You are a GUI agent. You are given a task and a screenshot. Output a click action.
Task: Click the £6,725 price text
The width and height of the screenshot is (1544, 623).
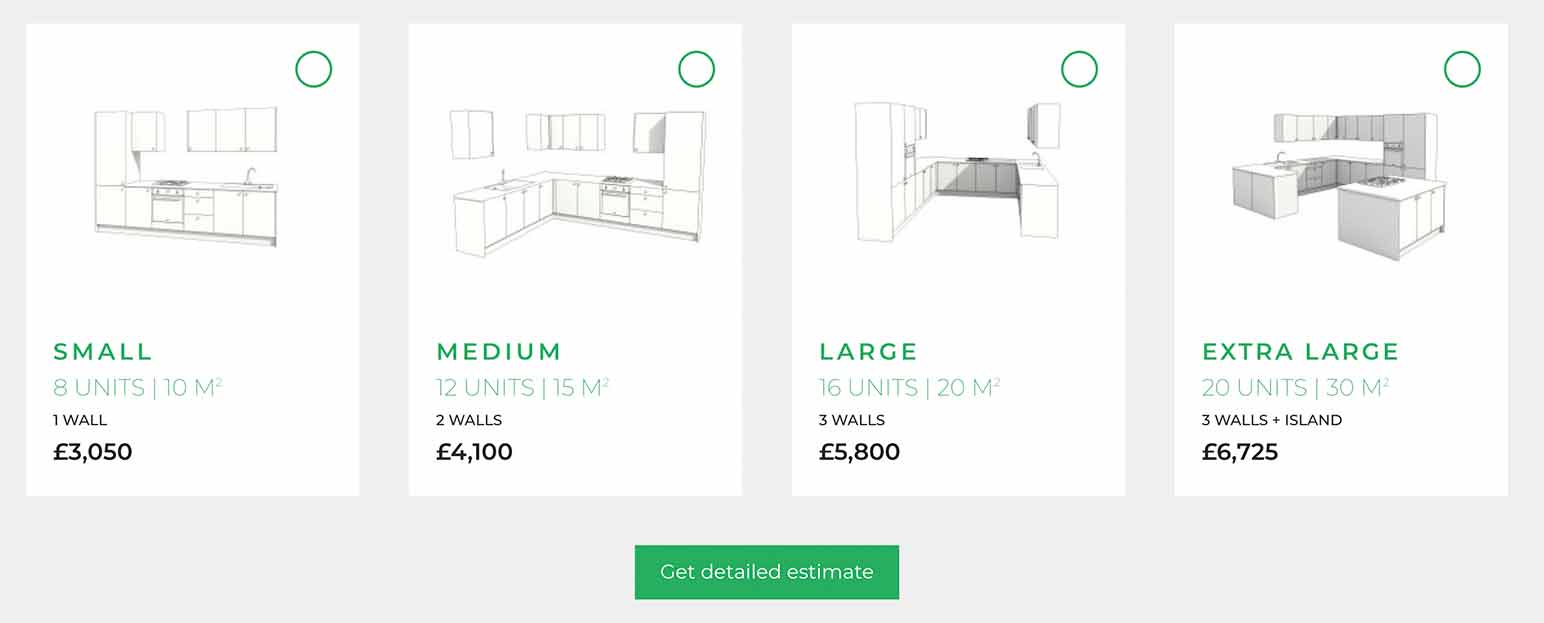[x=1240, y=452]
